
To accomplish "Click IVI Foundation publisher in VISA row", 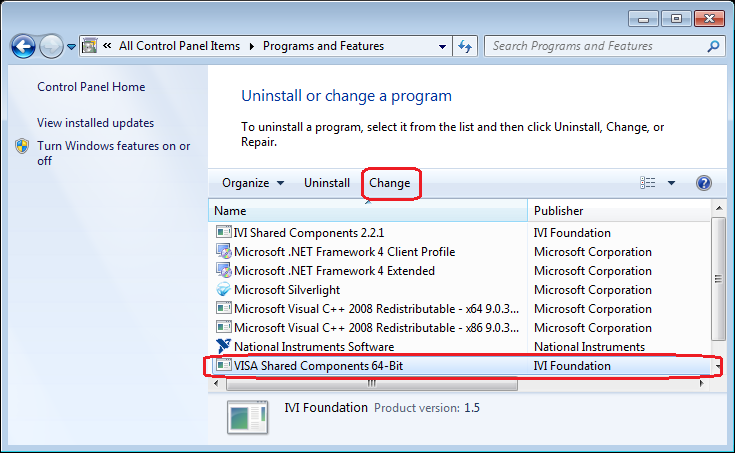I will pyautogui.click(x=572, y=366).
